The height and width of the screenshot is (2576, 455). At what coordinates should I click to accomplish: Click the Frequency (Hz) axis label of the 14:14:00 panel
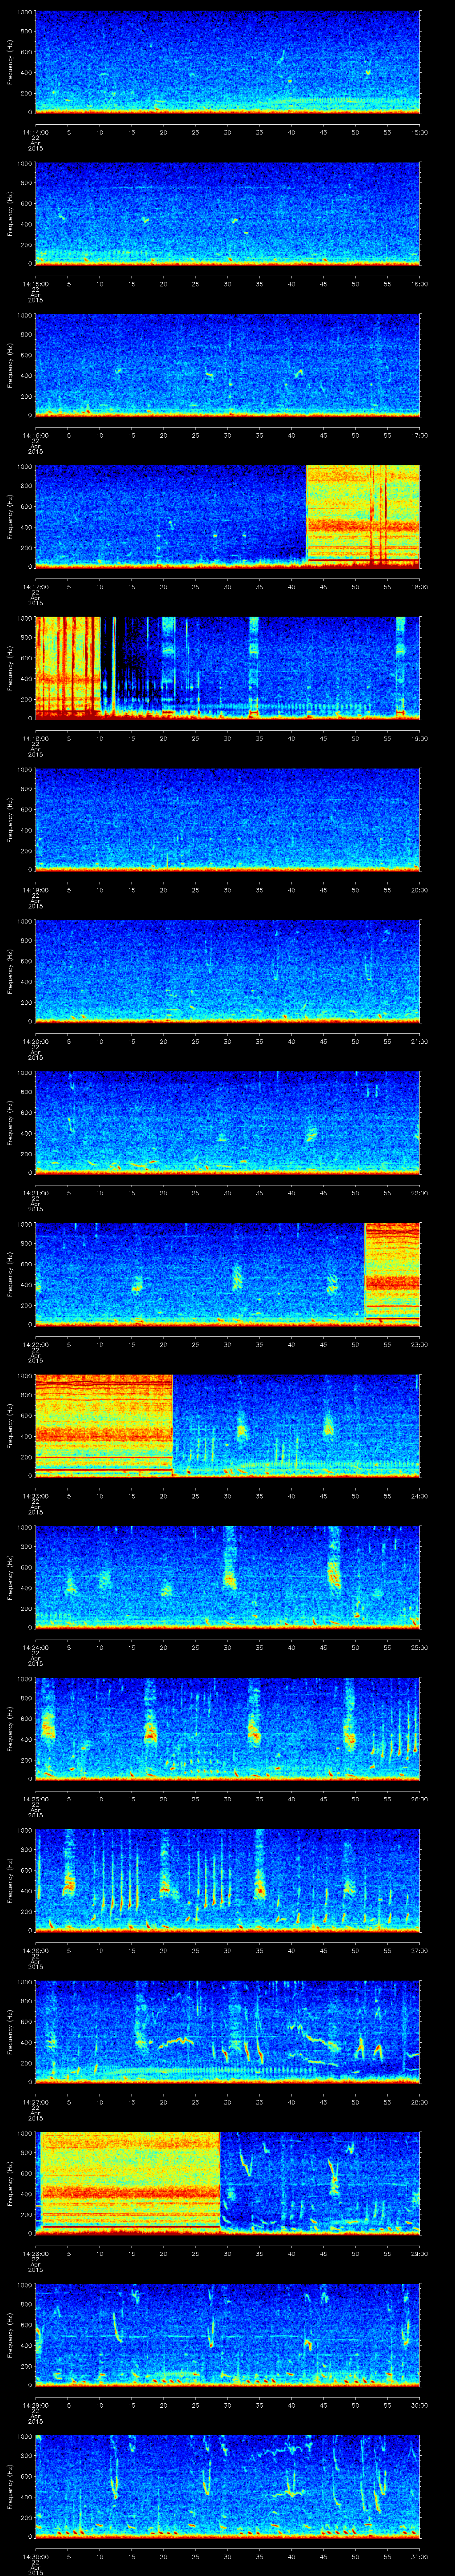[10, 62]
